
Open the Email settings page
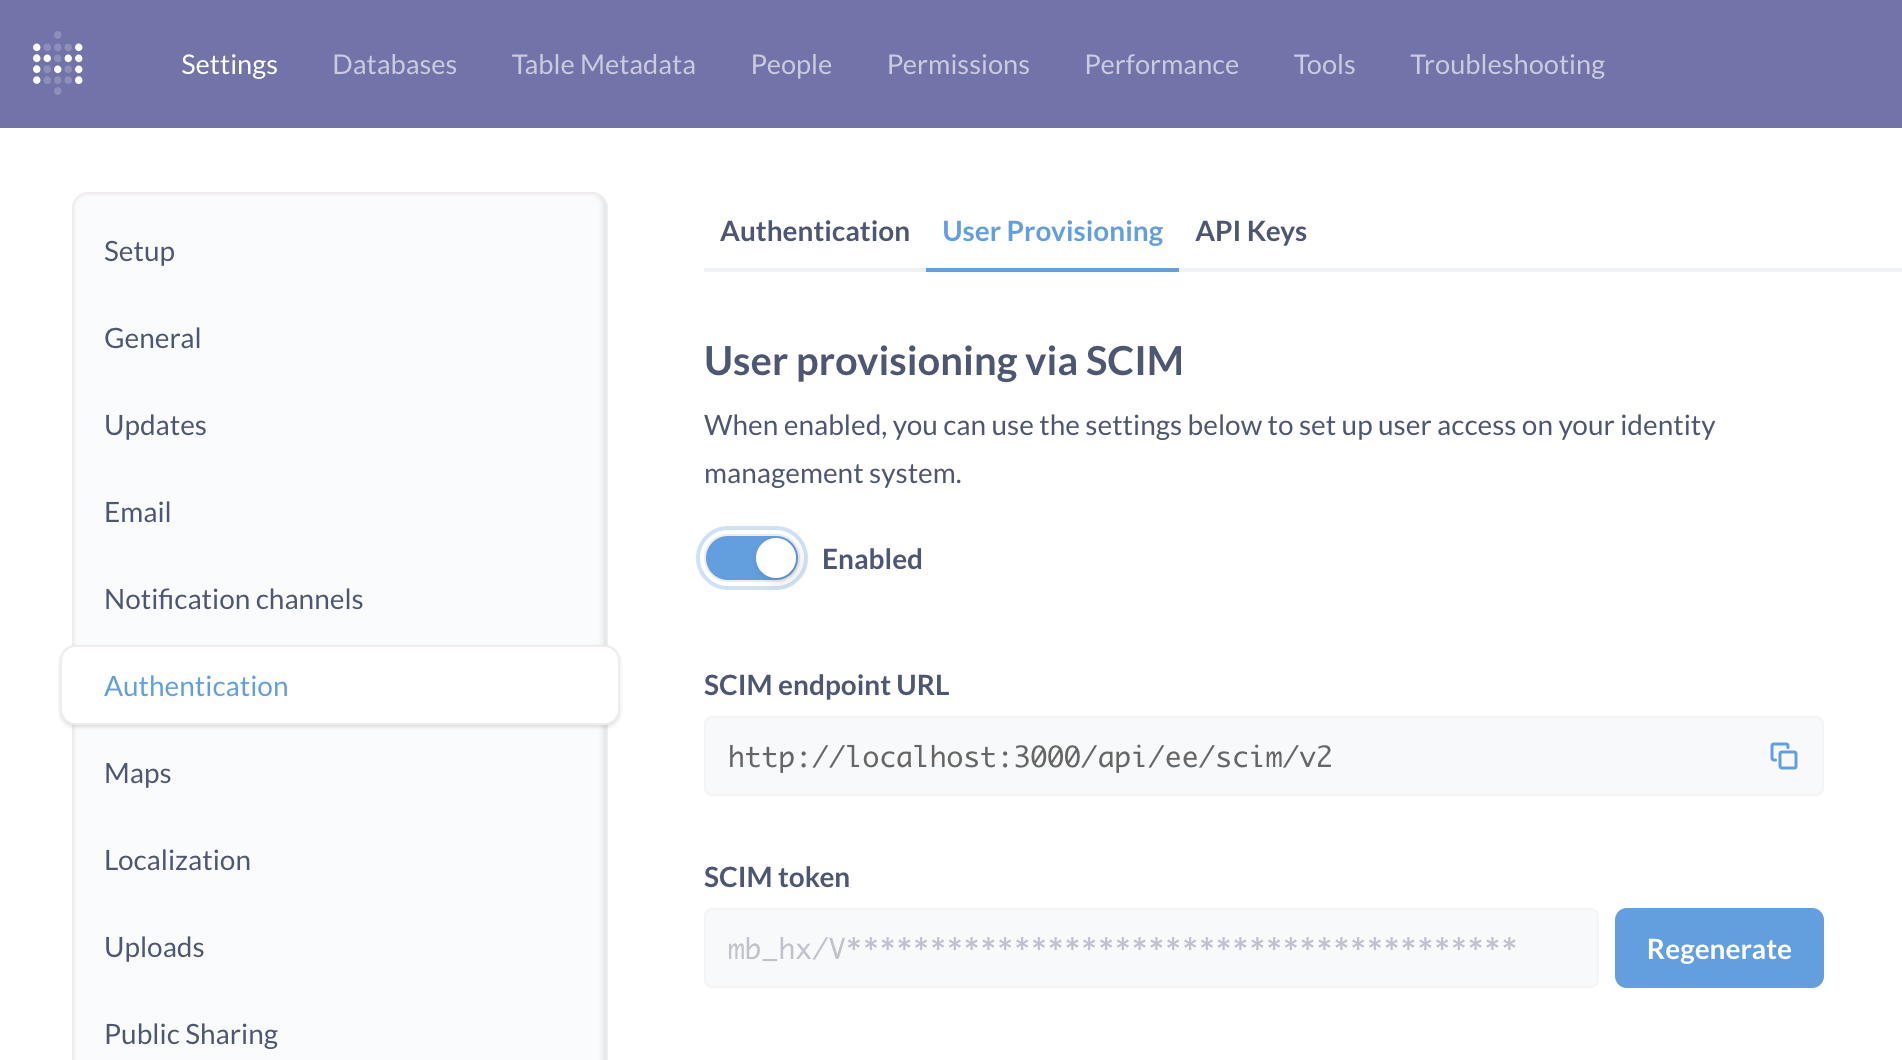click(x=137, y=512)
